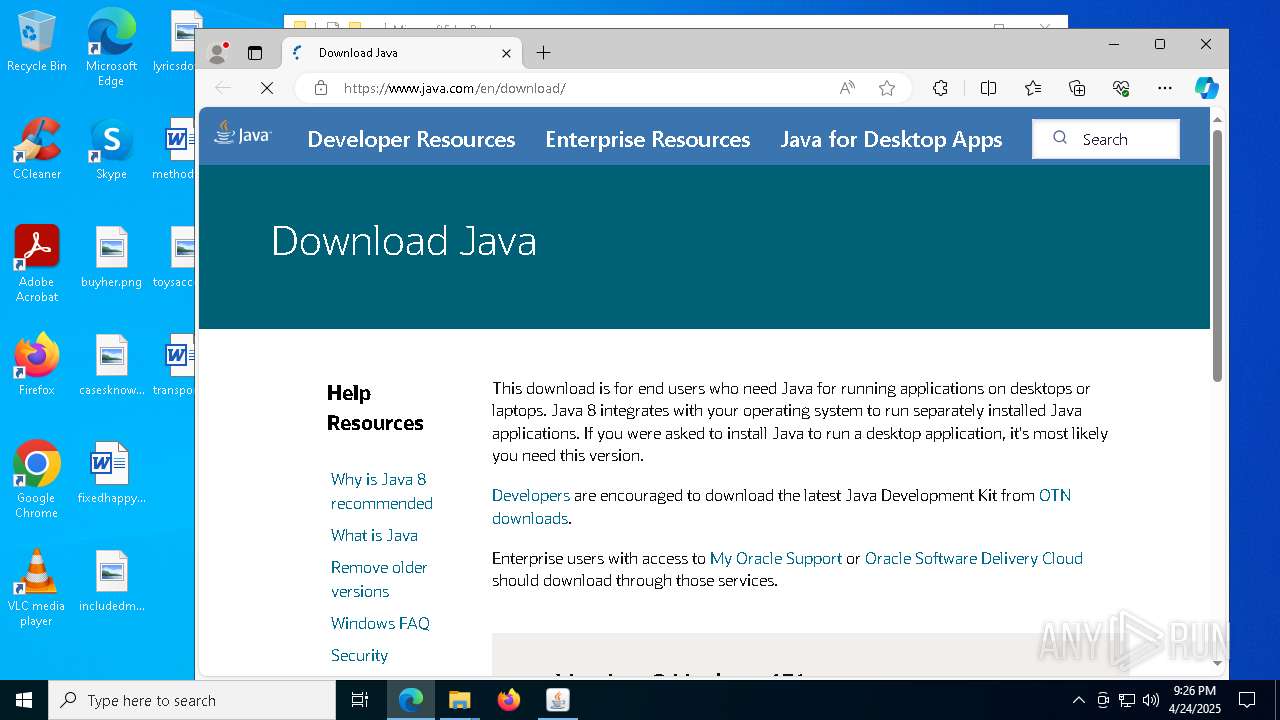Viewport: 1280px width, 720px height.
Task: Open Java for Desktop Apps menu
Action: point(891,139)
